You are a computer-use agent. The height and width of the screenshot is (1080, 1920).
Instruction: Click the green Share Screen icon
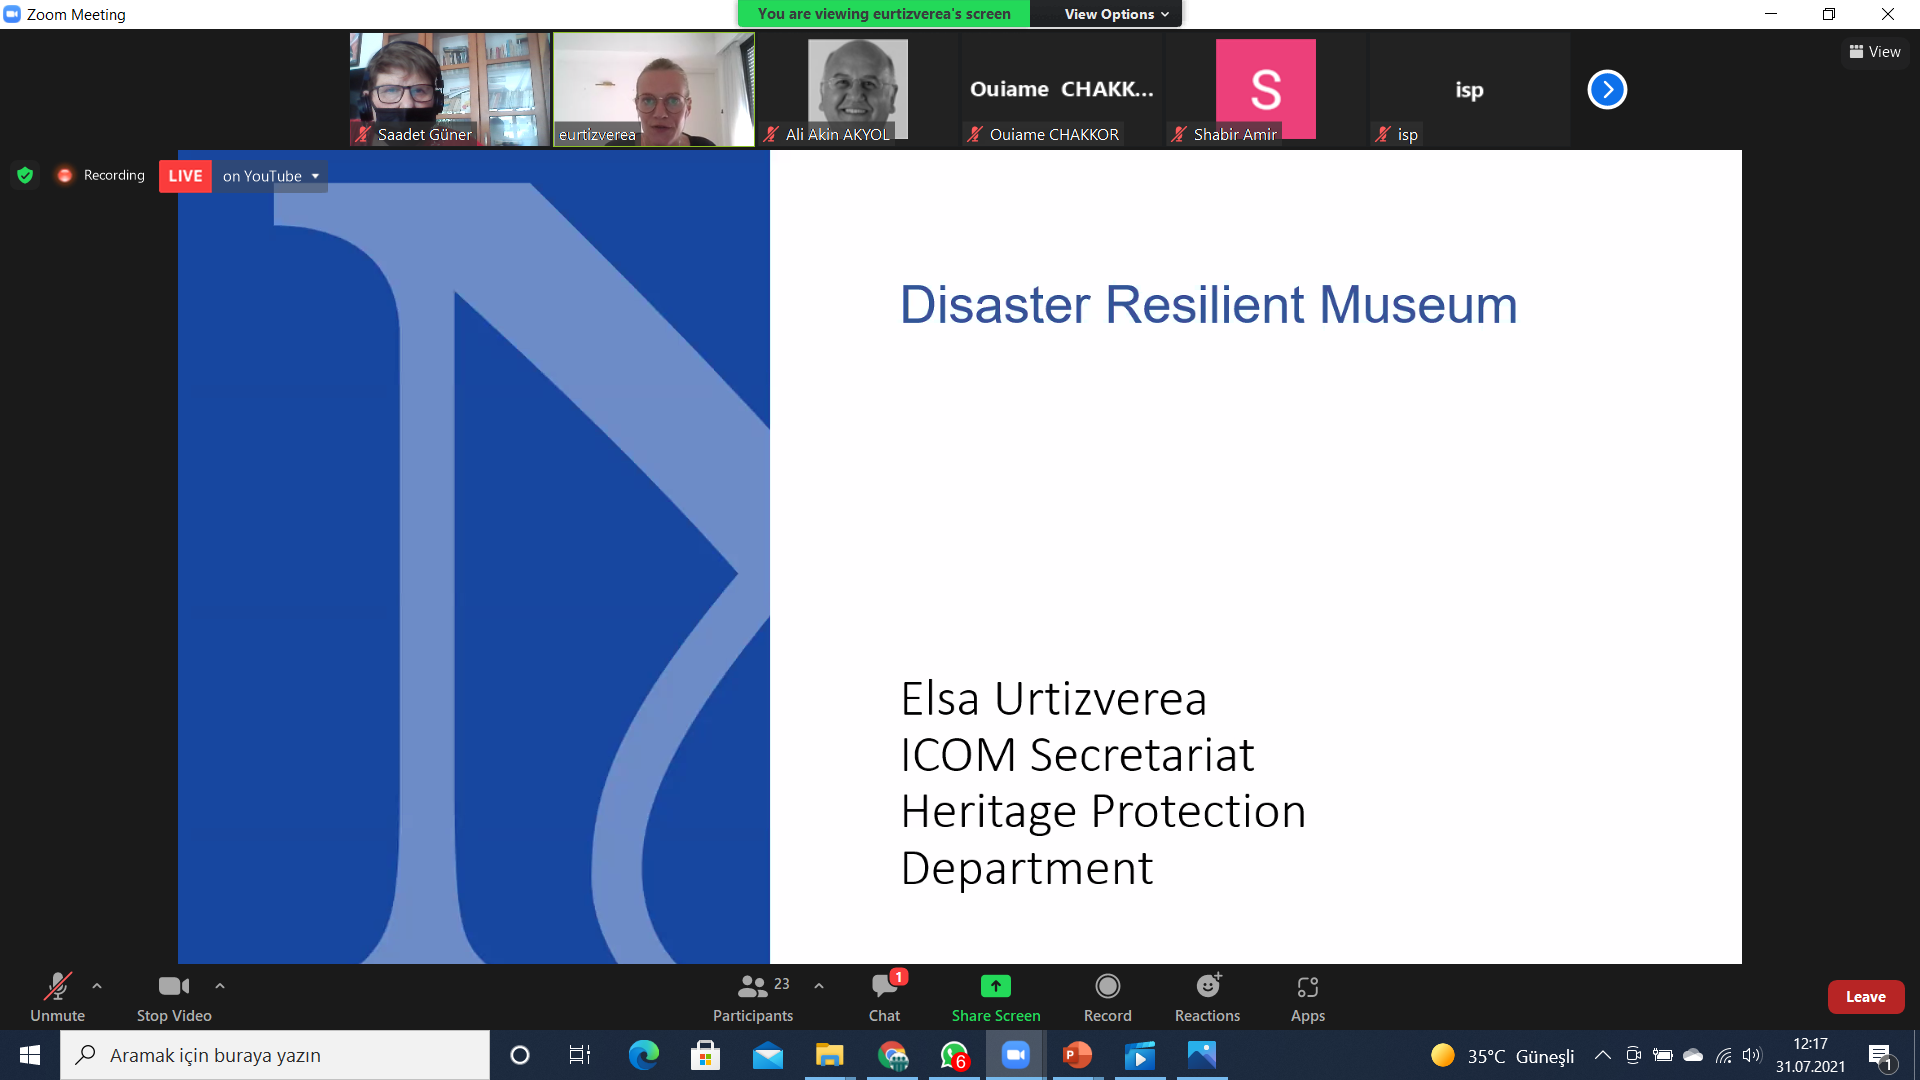coord(995,987)
